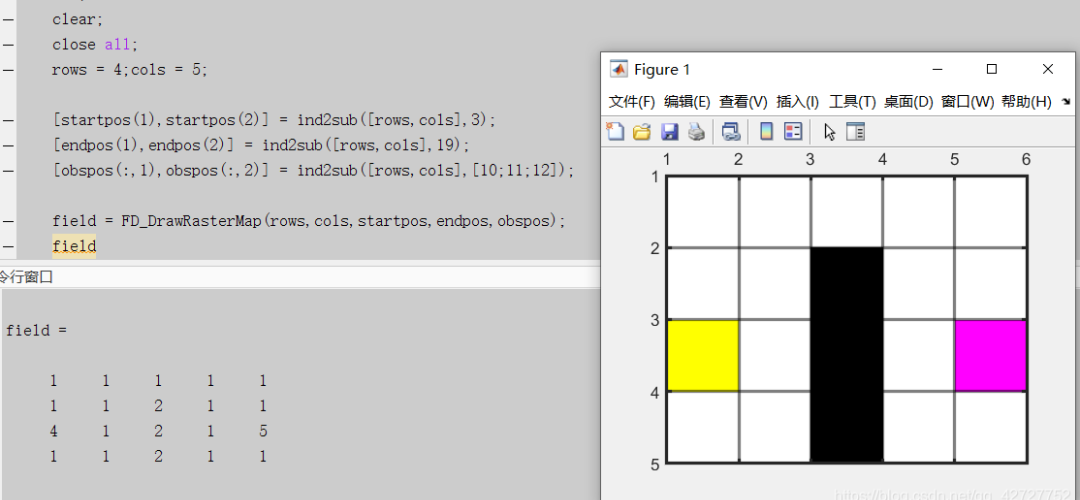Click the value 4 in the field matrix

(53, 431)
